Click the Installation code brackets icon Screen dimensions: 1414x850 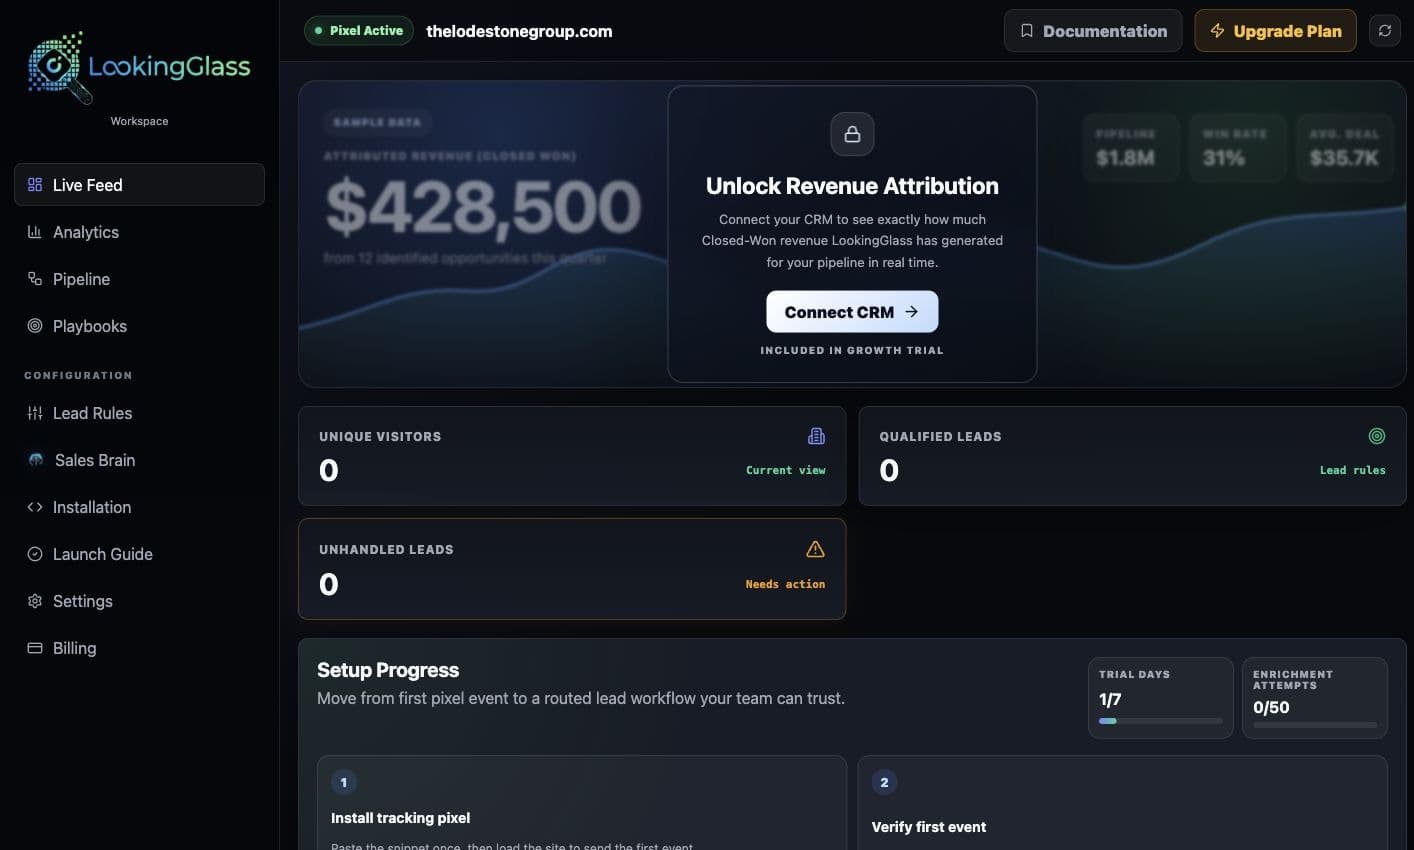[35, 507]
